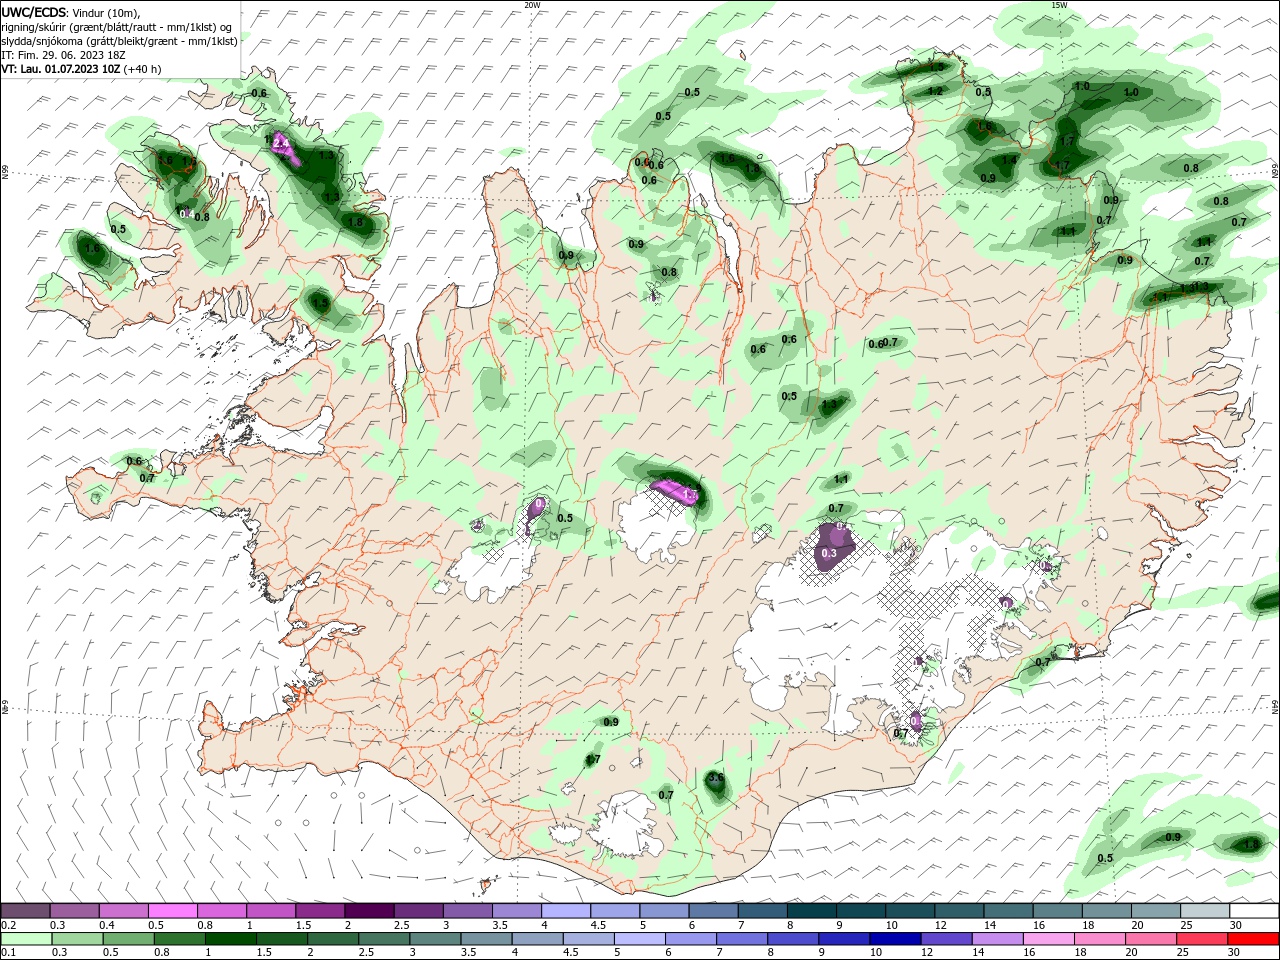The height and width of the screenshot is (960, 1280).
Task: Click the UWC/ECDS title text
Action: click(33, 11)
